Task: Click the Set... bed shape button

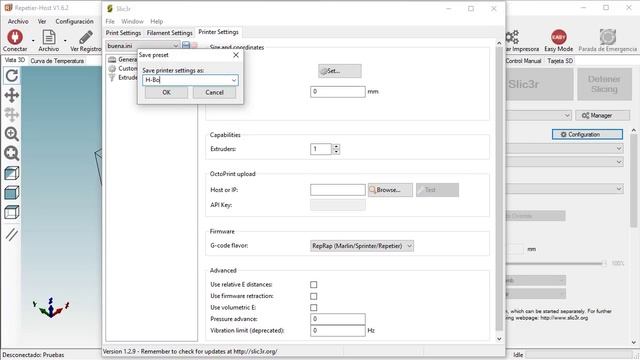Action: (x=340, y=71)
